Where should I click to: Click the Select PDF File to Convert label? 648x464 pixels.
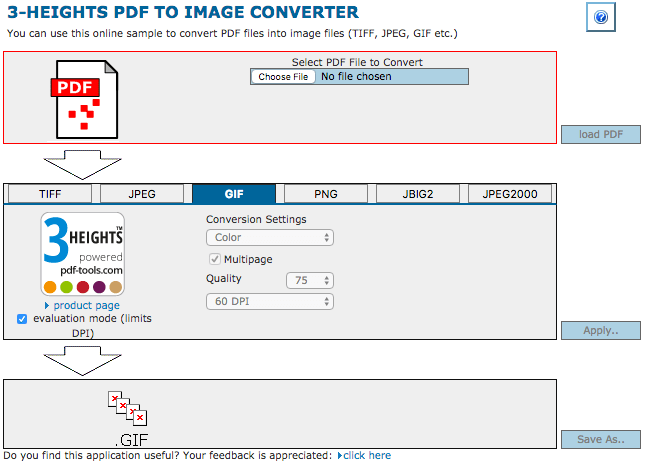(x=357, y=62)
